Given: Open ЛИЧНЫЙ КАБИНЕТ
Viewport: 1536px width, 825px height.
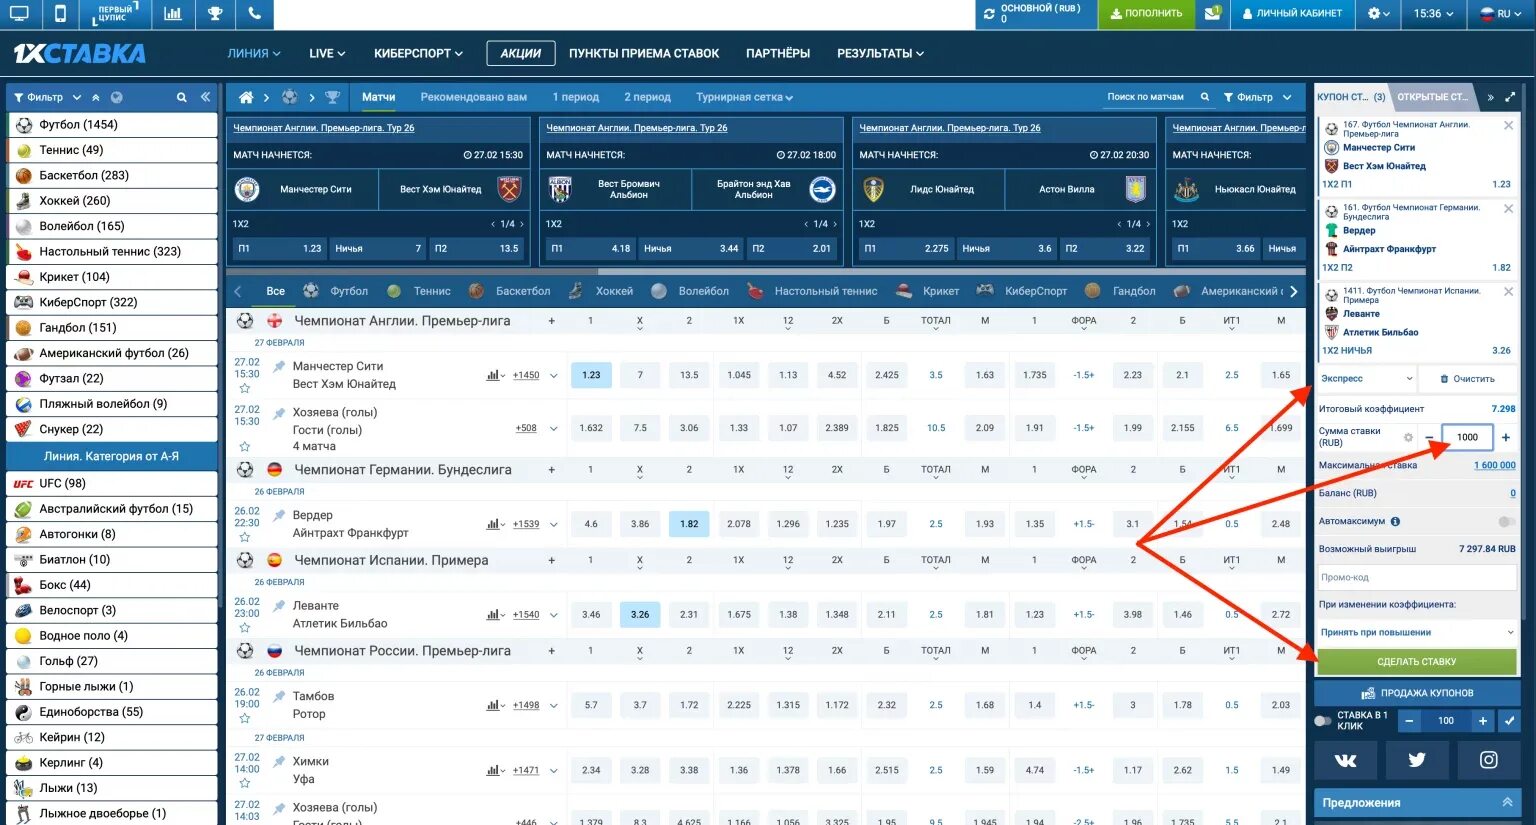Looking at the screenshot, I should coord(1292,14).
